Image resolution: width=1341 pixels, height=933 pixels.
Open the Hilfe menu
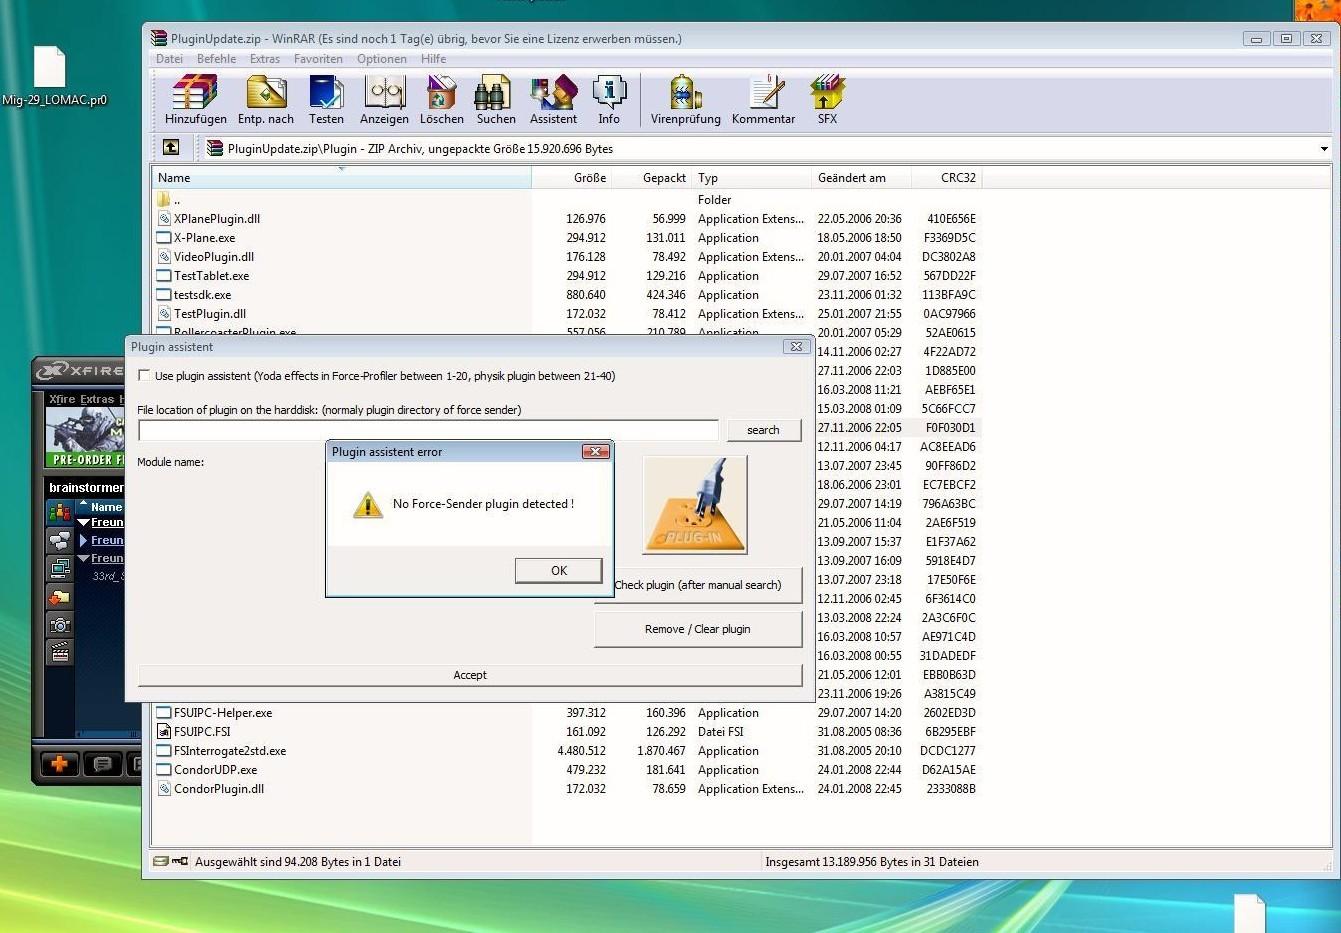[x=434, y=59]
